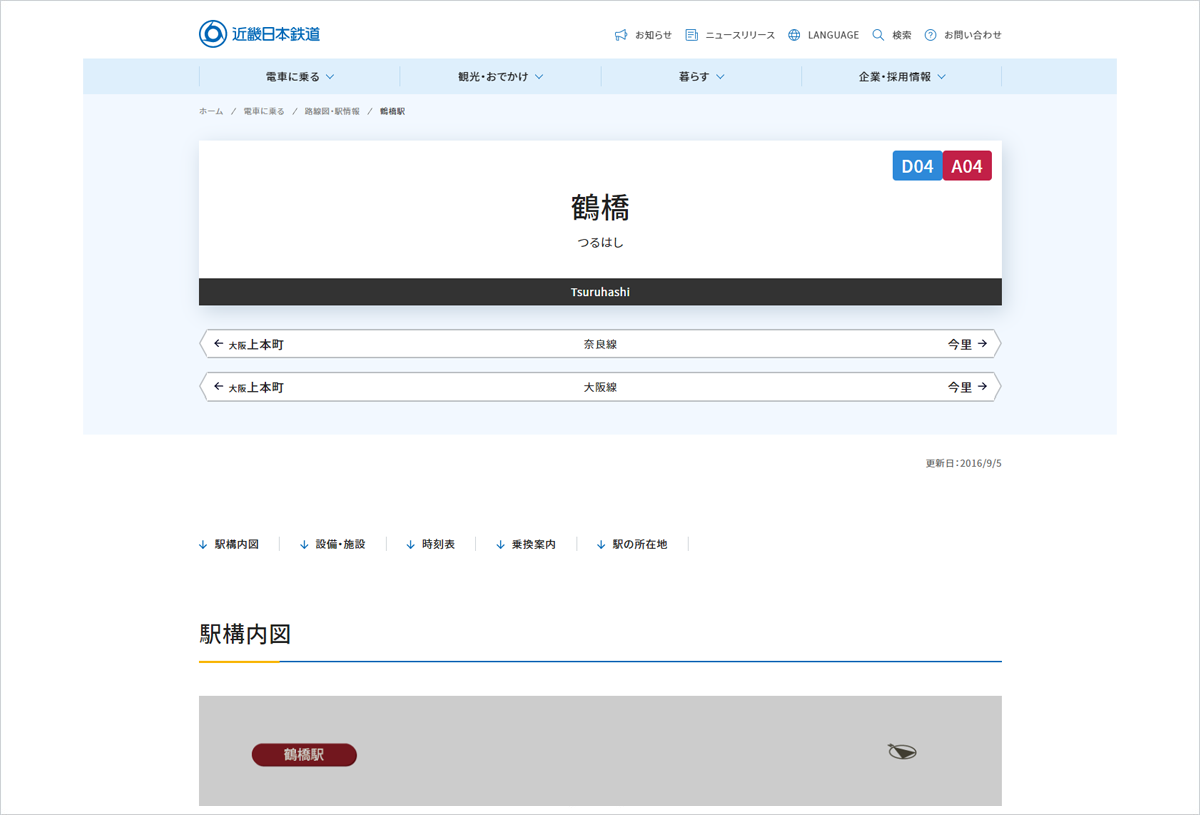Click the ホーム breadcrumb link
1200x815 pixels.
click(211, 111)
